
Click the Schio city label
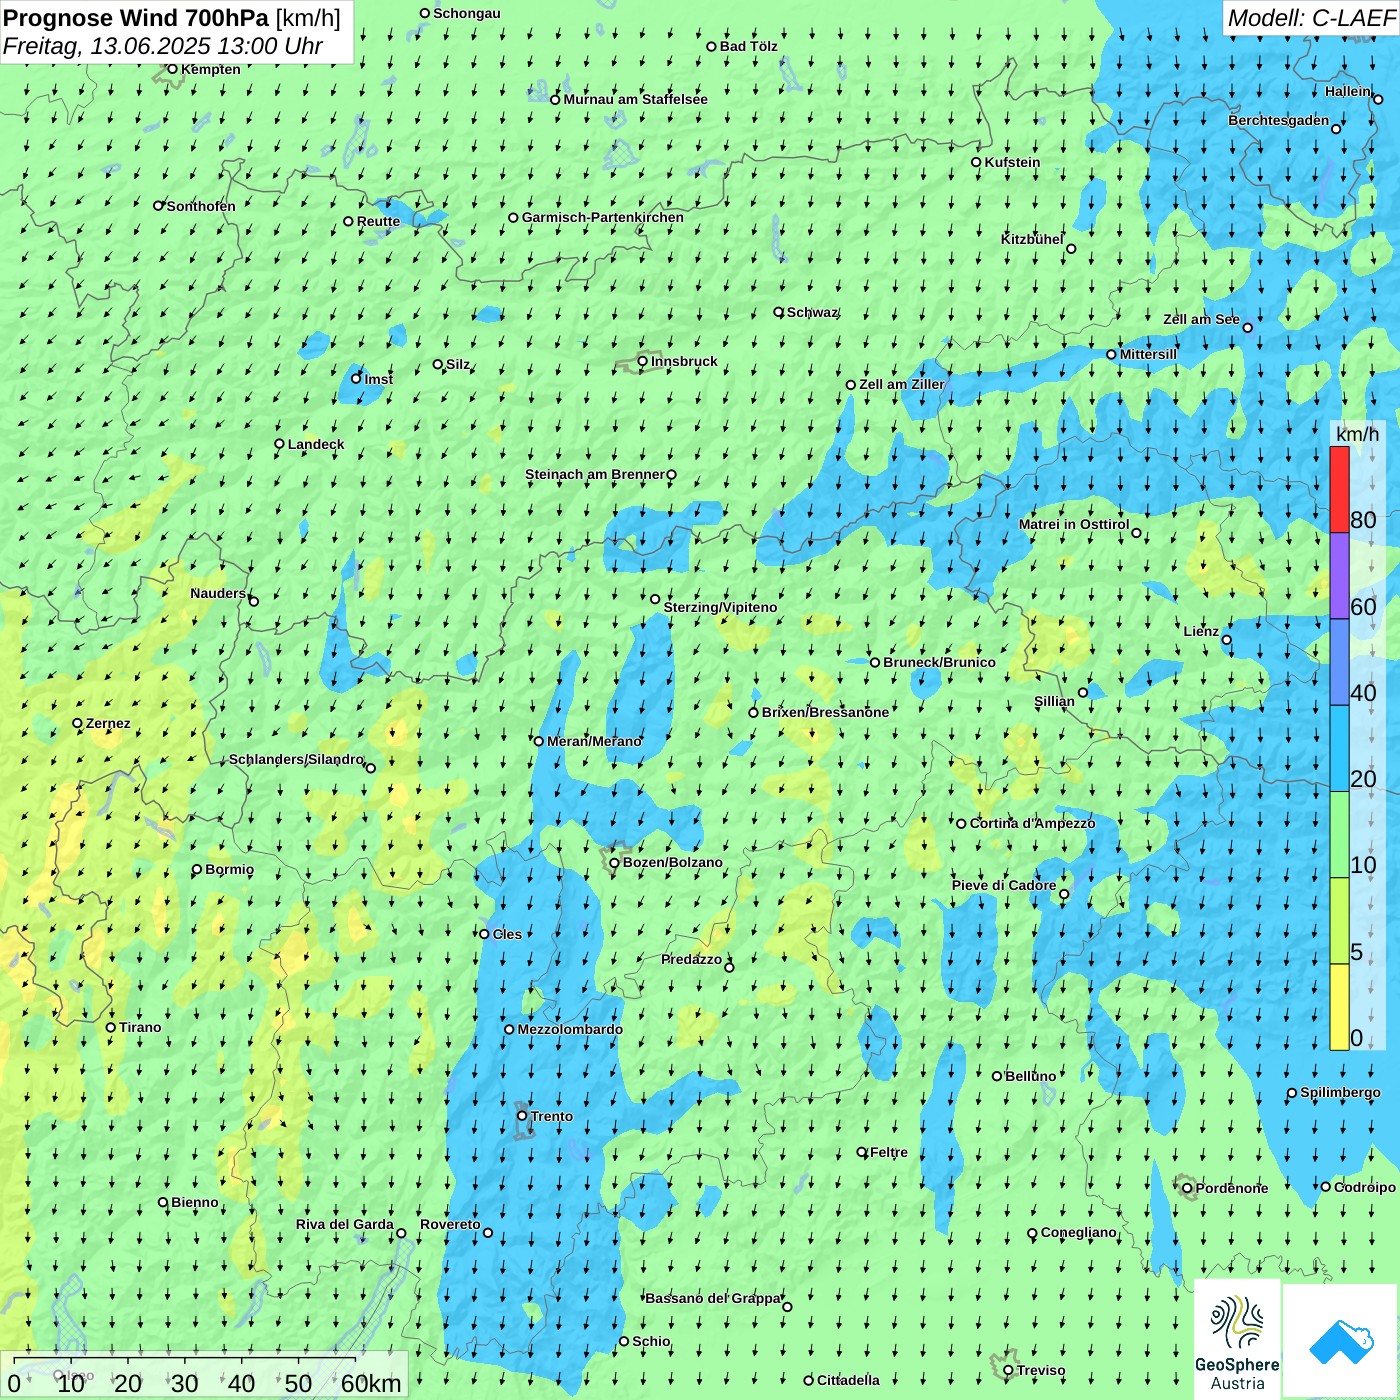pyautogui.click(x=651, y=1341)
